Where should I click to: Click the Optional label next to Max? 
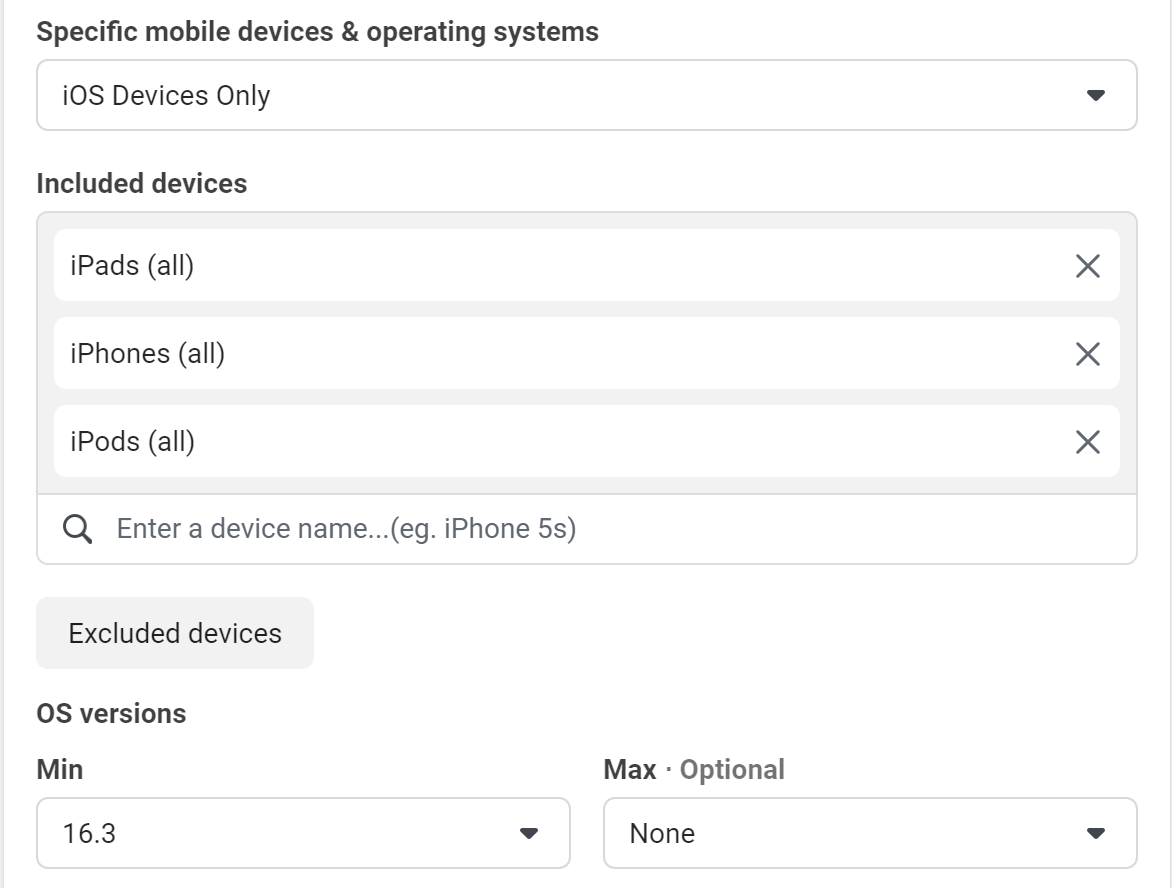tap(731, 769)
